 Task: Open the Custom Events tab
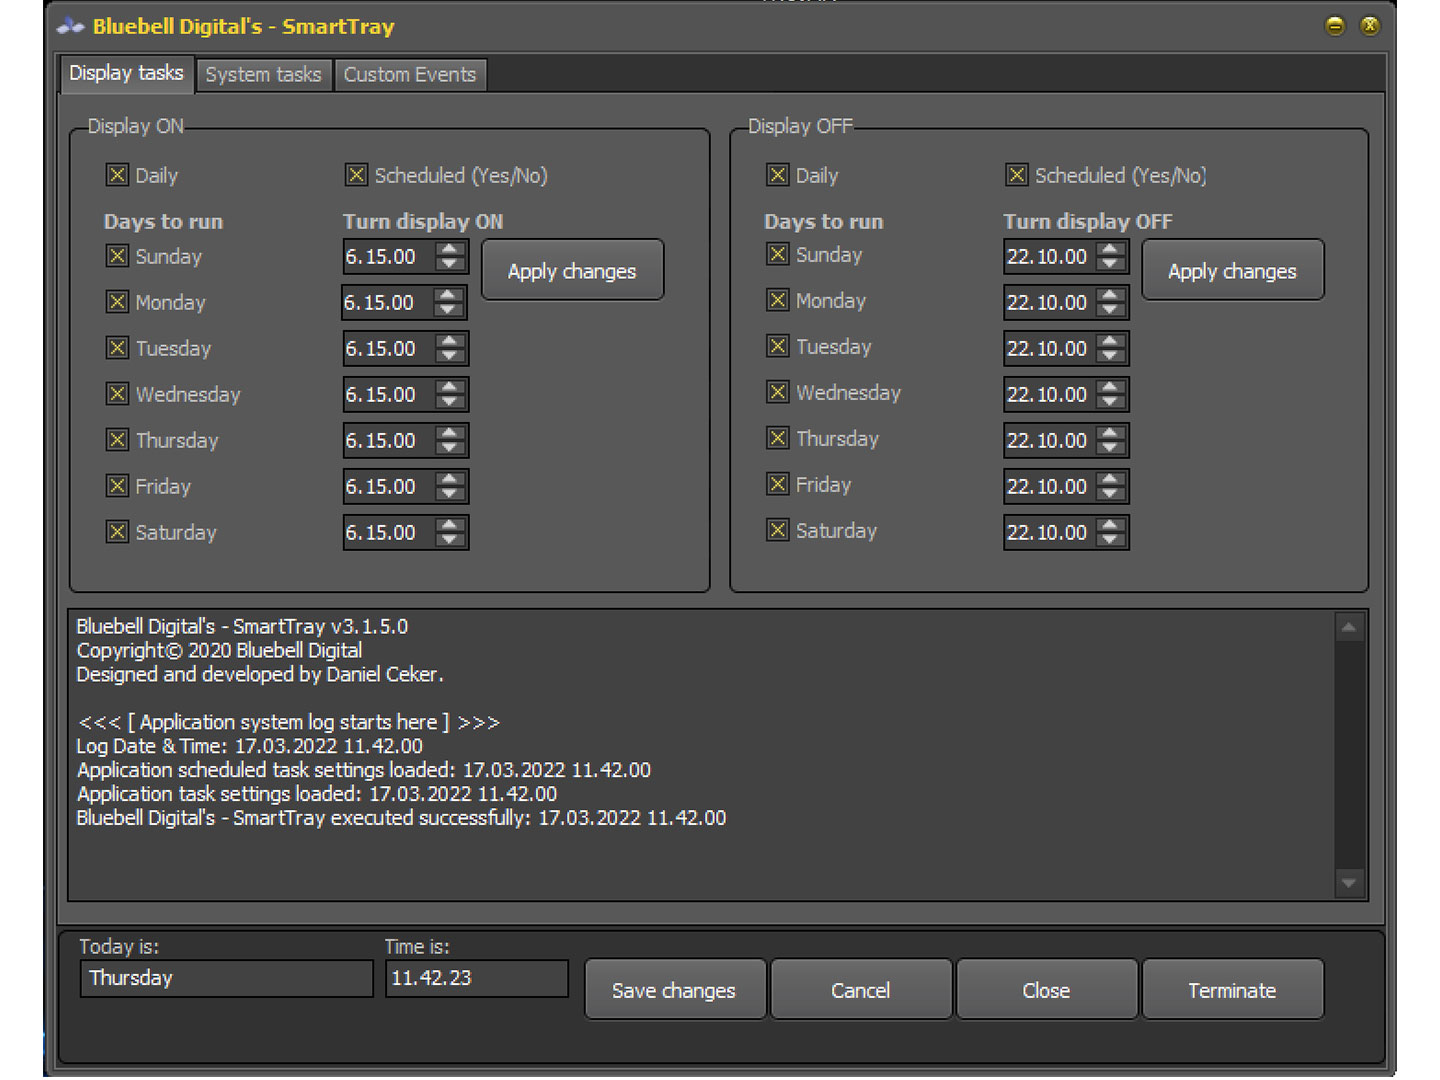(410, 75)
